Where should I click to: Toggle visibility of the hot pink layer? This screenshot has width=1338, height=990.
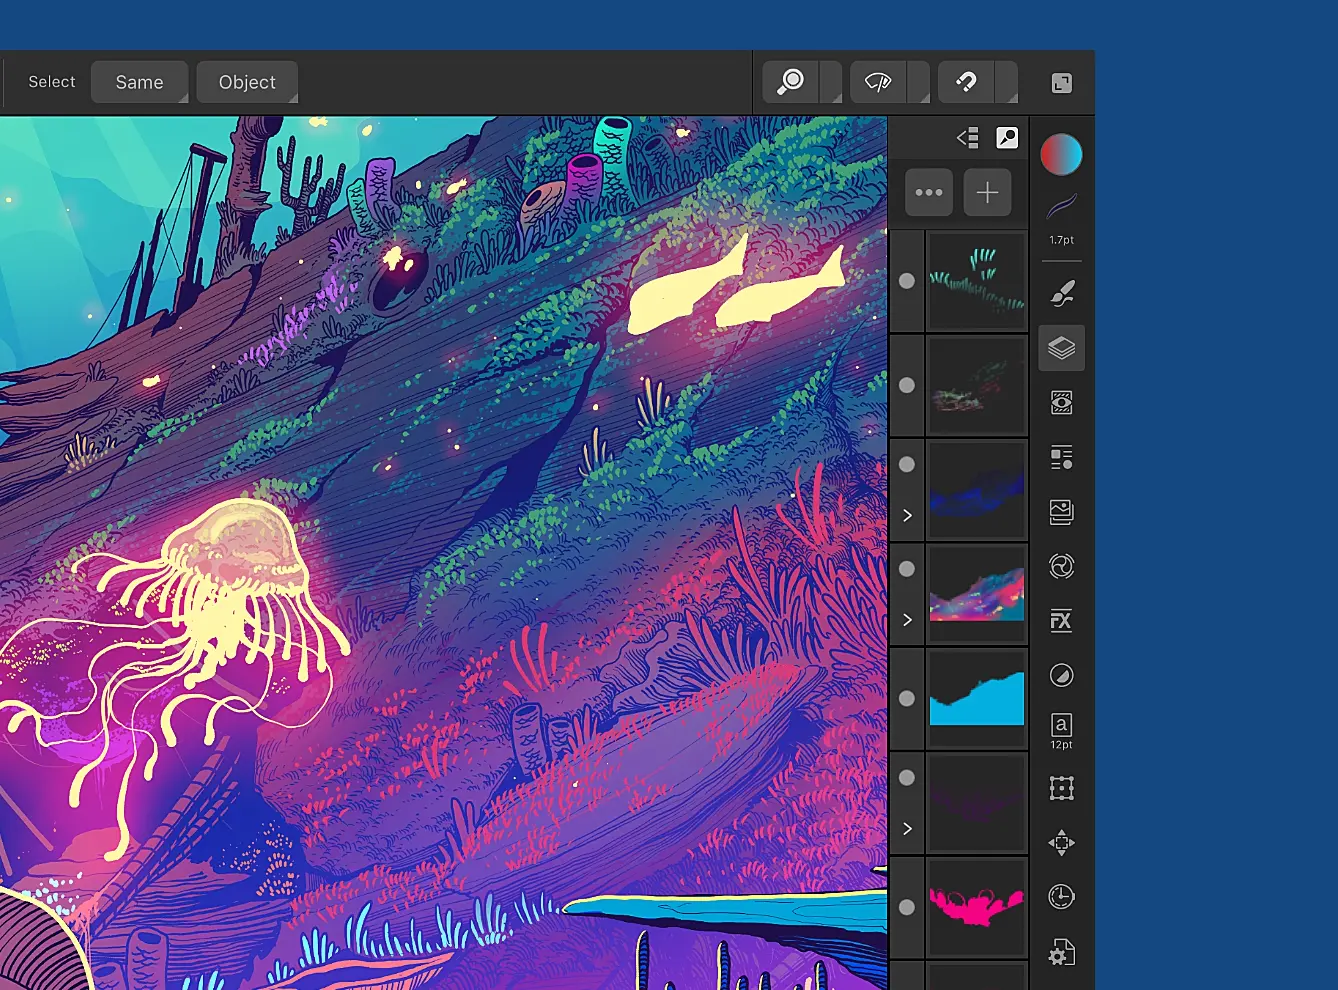point(907,907)
